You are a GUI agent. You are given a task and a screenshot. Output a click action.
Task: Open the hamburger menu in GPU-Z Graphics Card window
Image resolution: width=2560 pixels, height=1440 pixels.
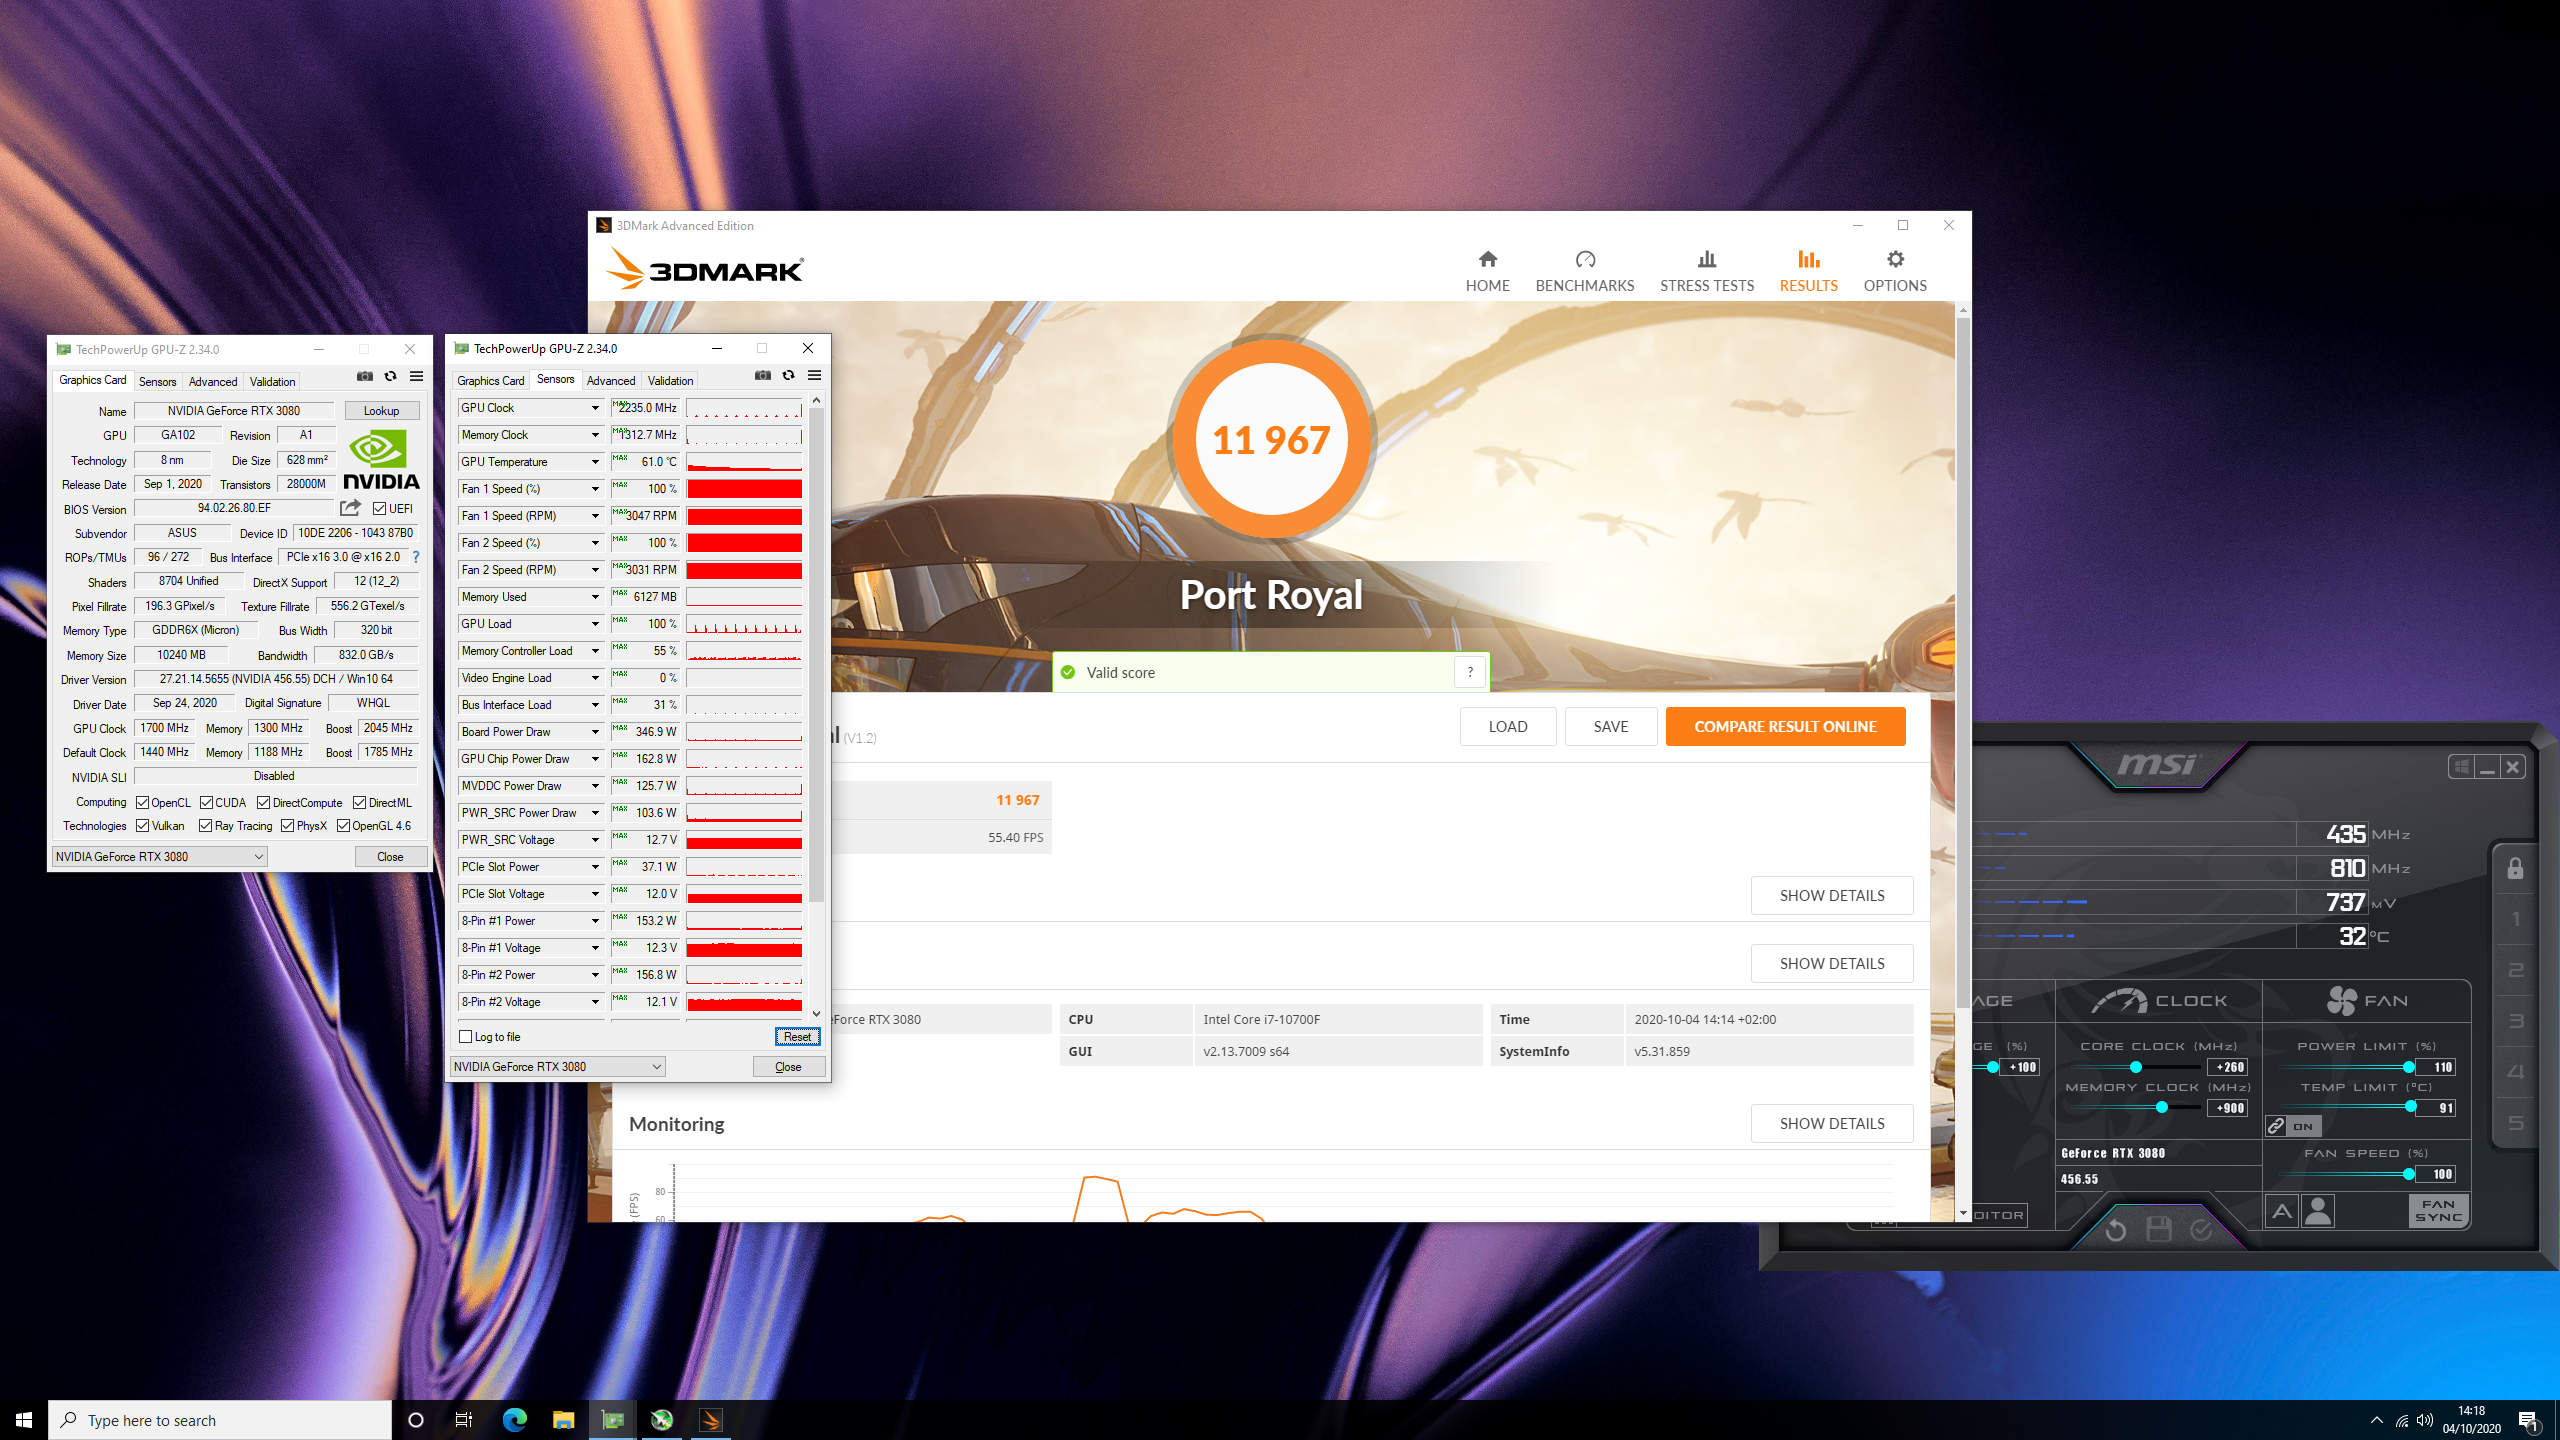(416, 376)
